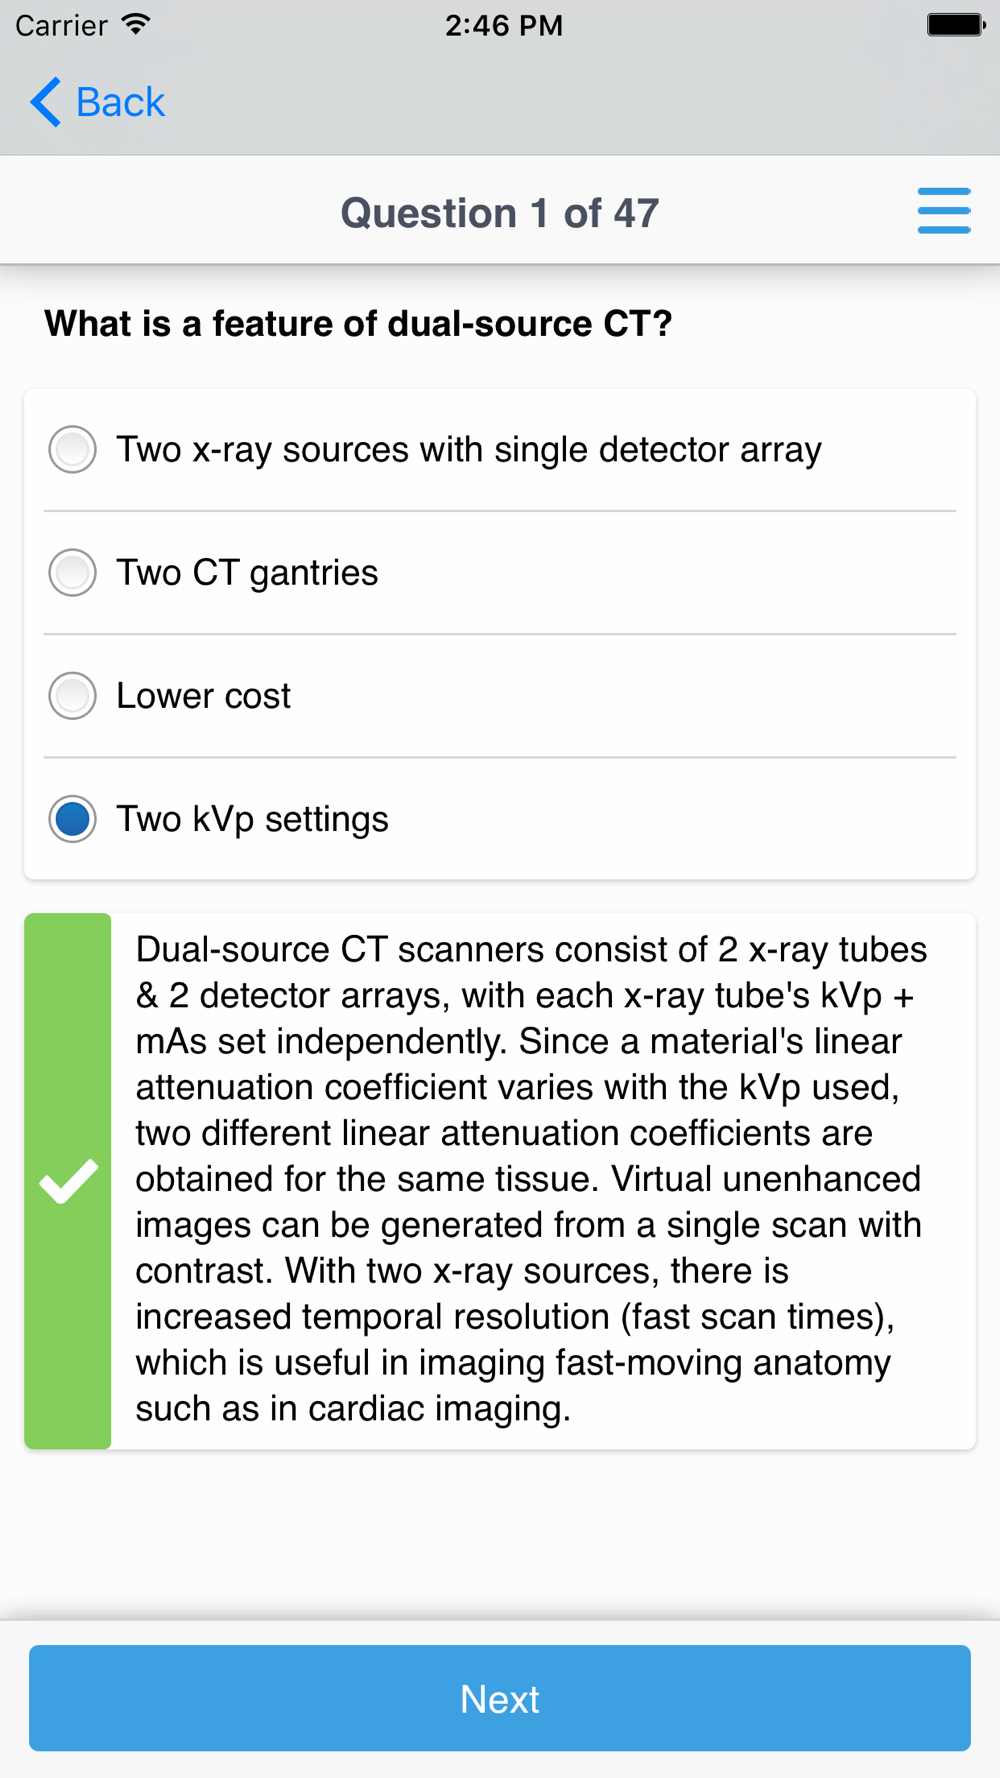This screenshot has height=1778, width=1000.
Task: Tap the "Two kVp settings" answer text
Action: [252, 819]
